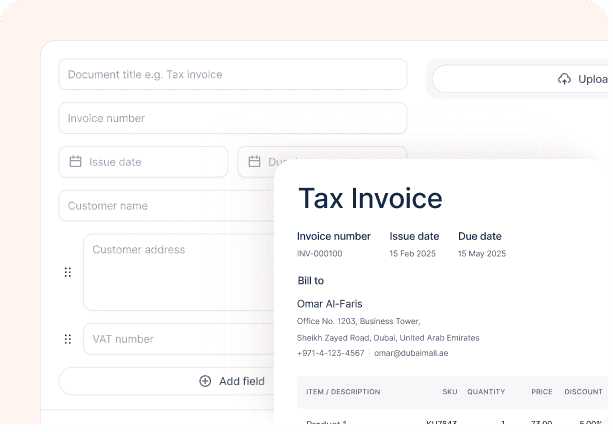The image size is (613, 432).
Task: Open the Issue date picker field
Action: click(x=143, y=162)
